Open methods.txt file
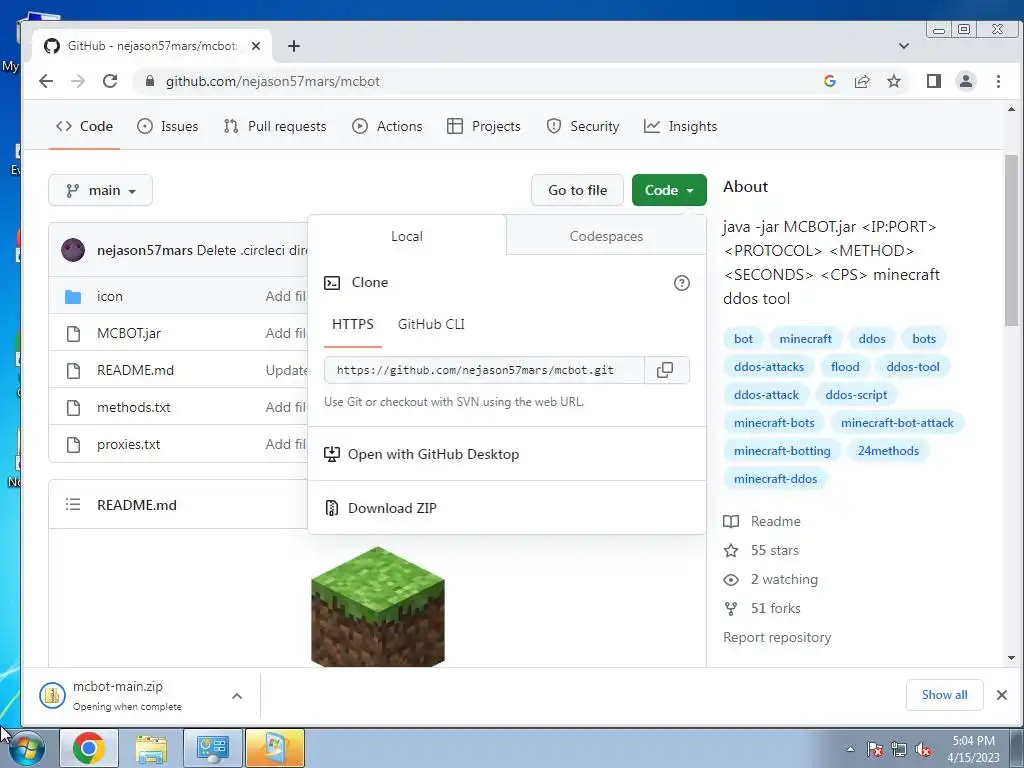 (133, 407)
